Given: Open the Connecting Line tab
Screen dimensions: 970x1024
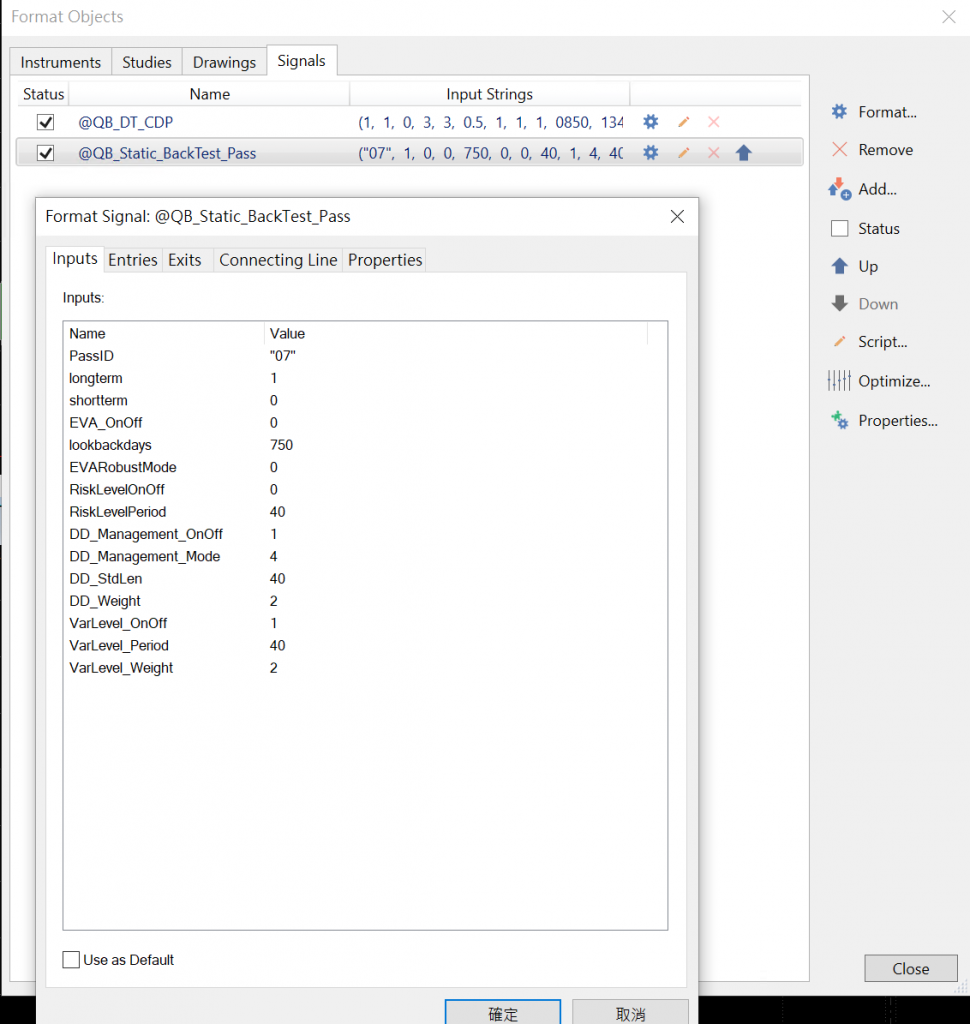Looking at the screenshot, I should click(278, 260).
